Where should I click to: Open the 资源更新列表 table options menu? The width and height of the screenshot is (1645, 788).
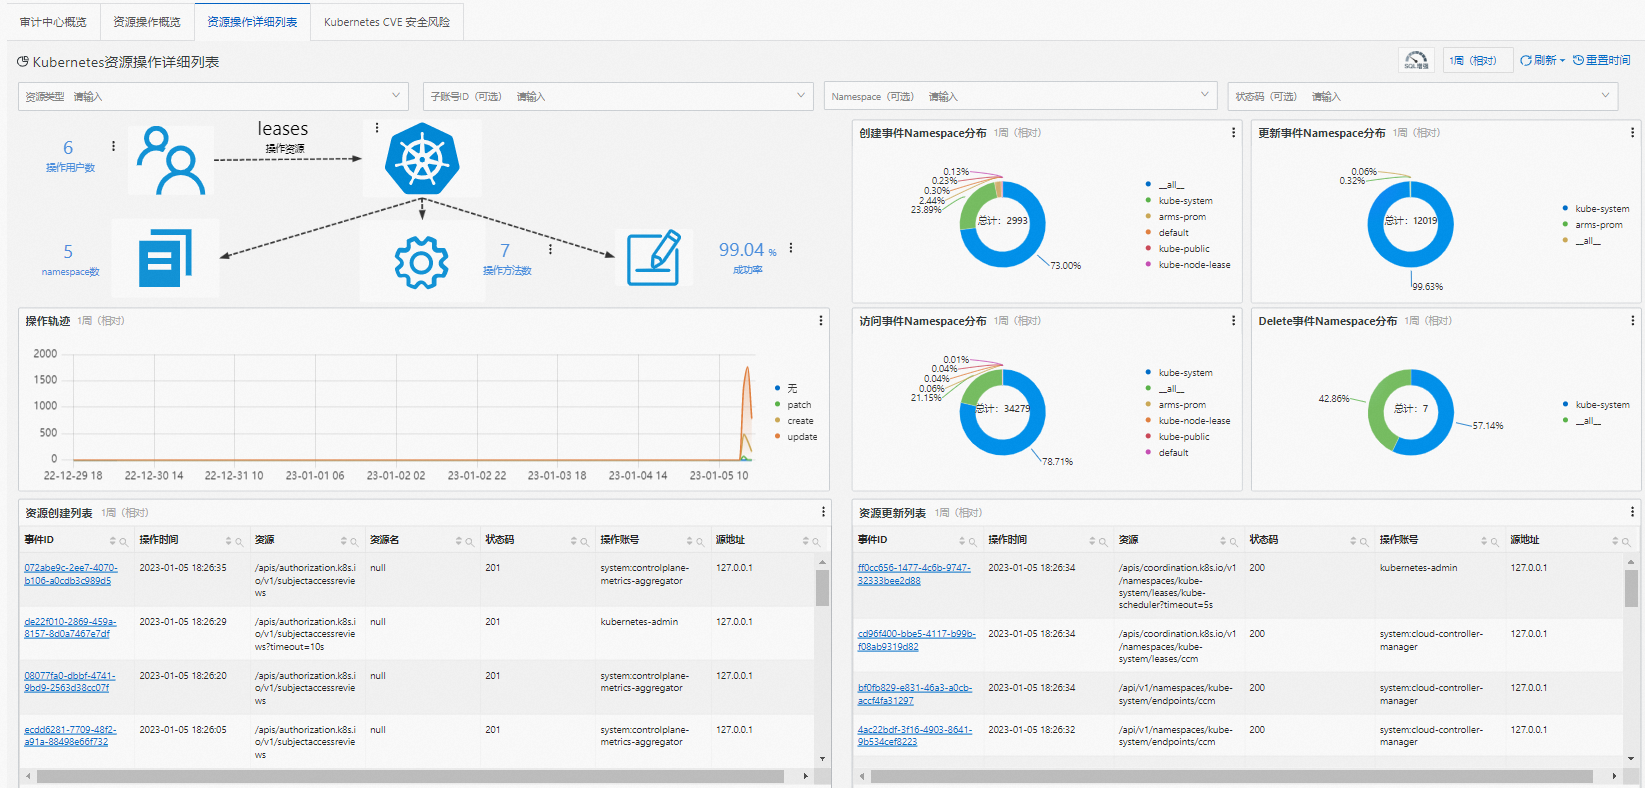tap(1633, 512)
